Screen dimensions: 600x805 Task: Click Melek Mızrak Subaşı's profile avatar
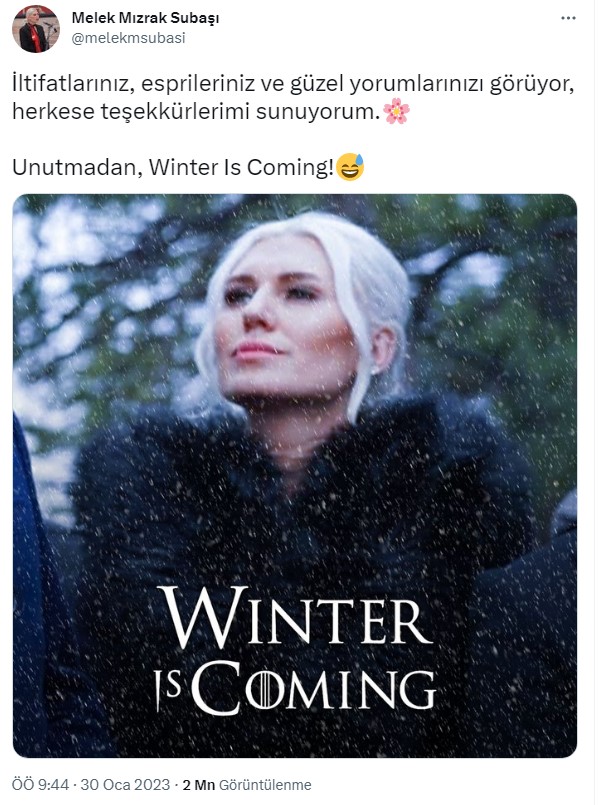35,29
